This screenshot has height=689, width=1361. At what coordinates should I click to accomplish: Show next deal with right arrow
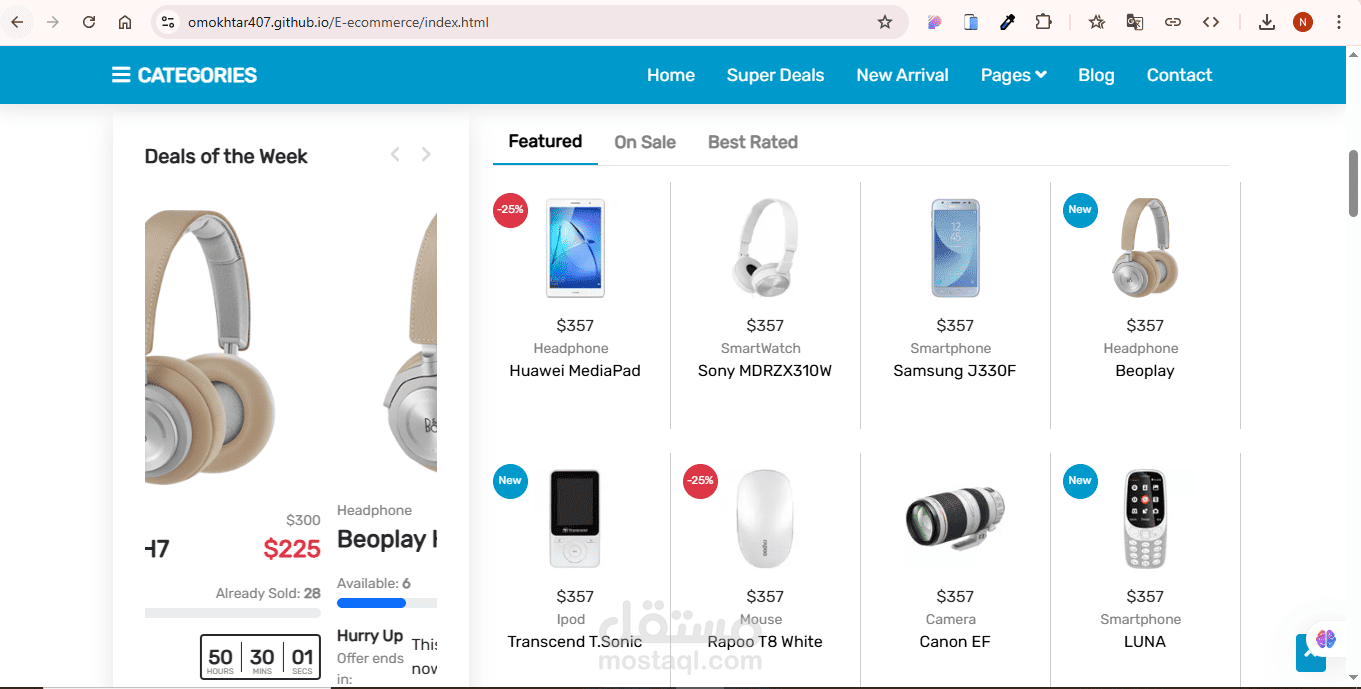(426, 154)
